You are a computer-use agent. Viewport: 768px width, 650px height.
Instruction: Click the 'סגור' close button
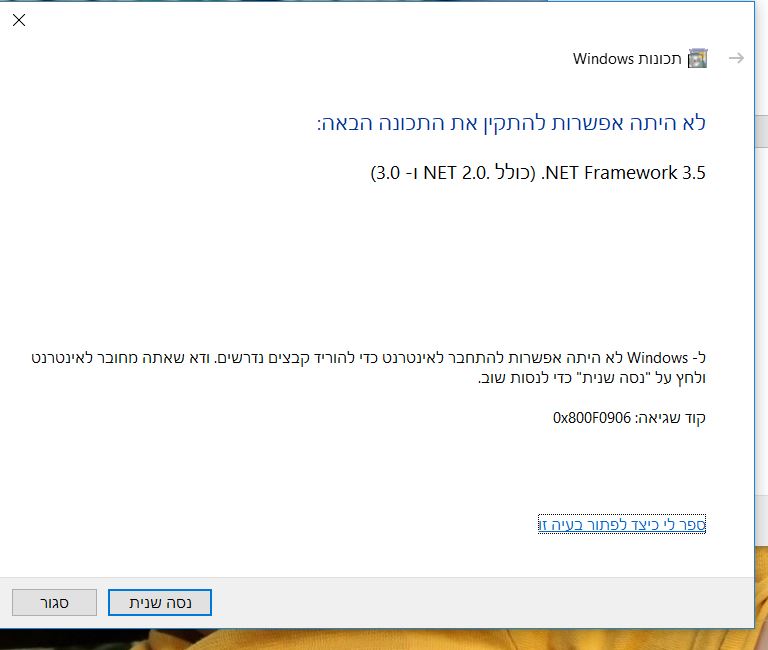coord(54,602)
